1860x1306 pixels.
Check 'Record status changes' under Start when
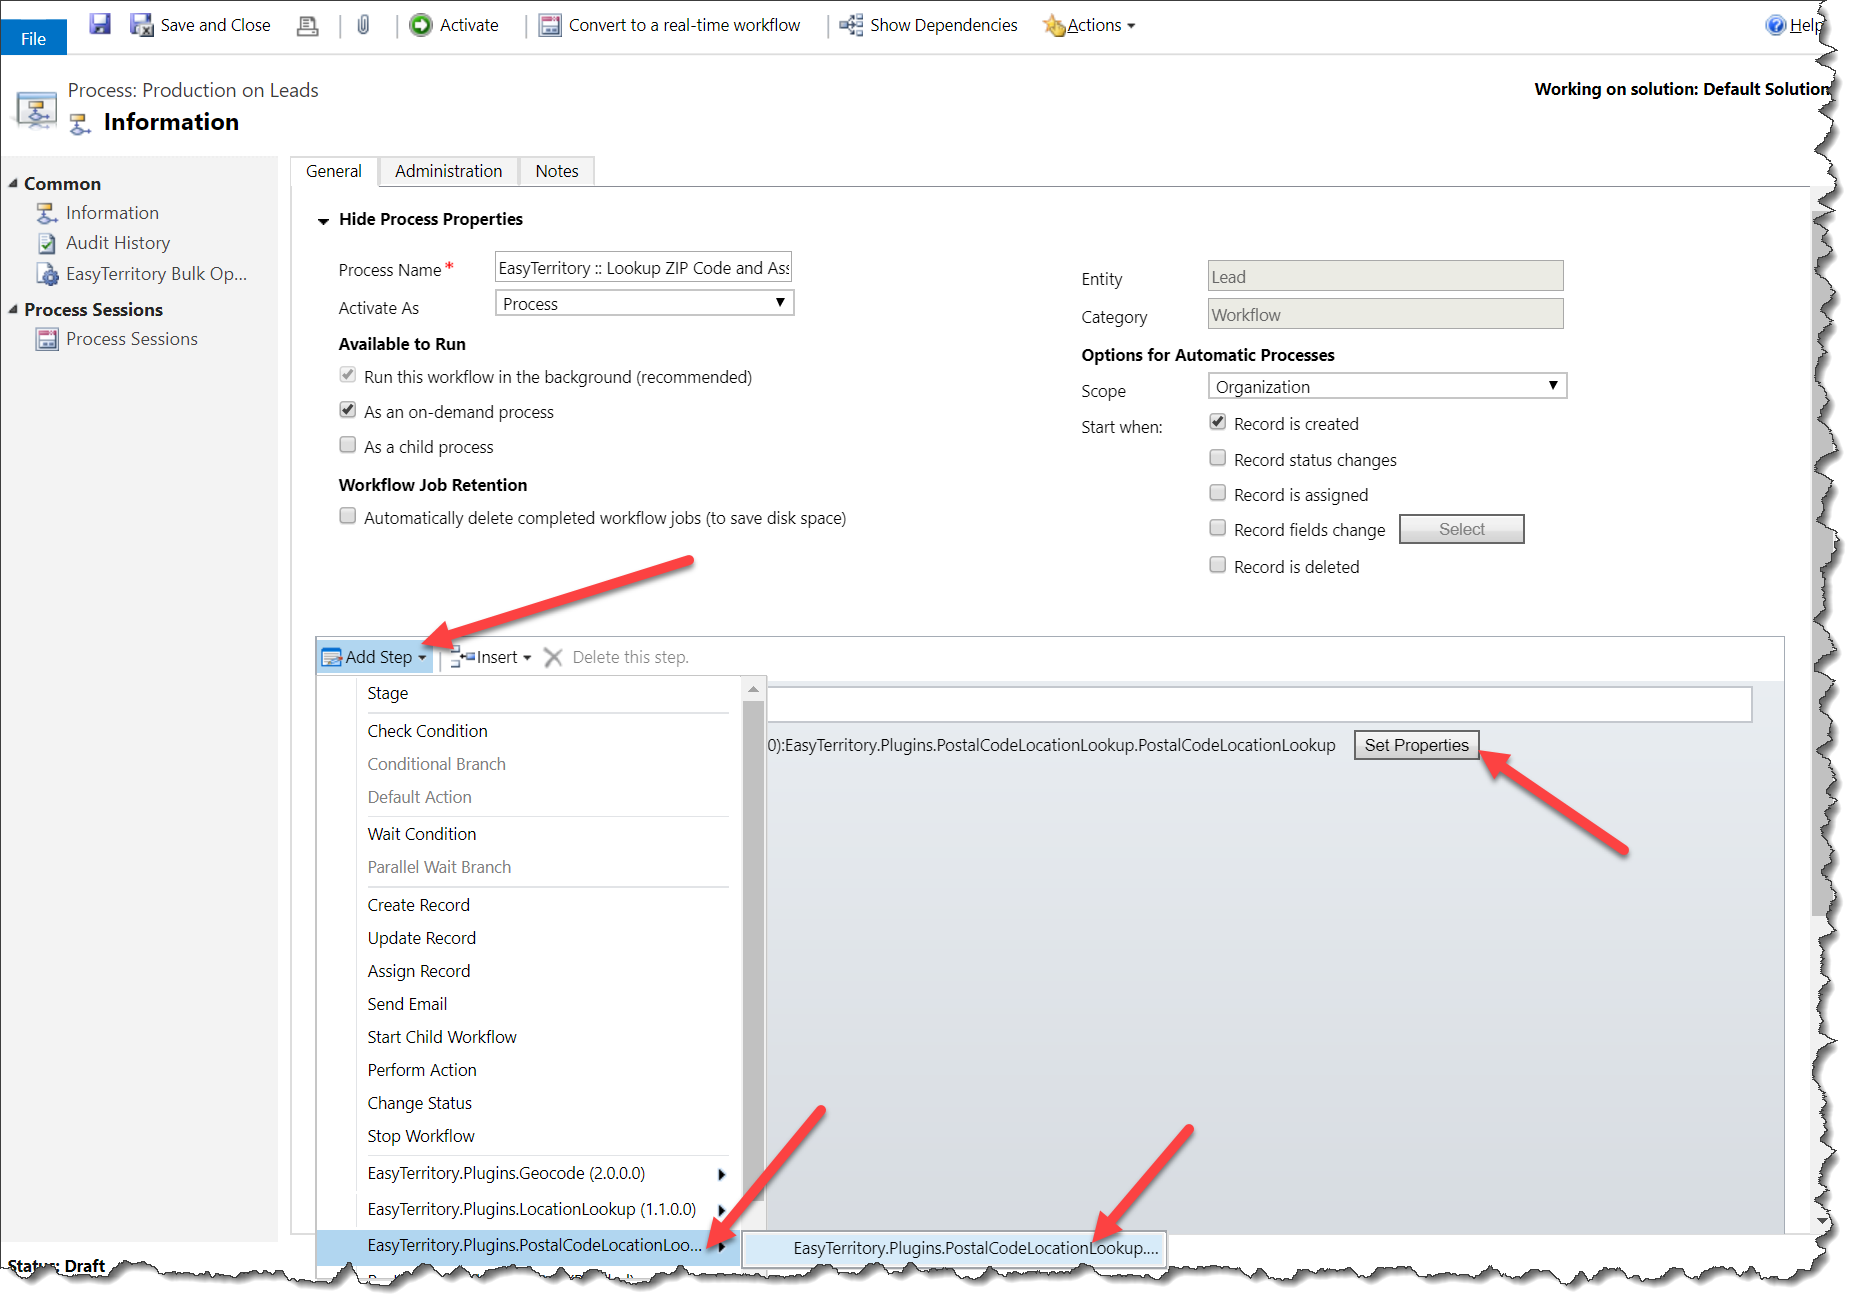(1217, 457)
